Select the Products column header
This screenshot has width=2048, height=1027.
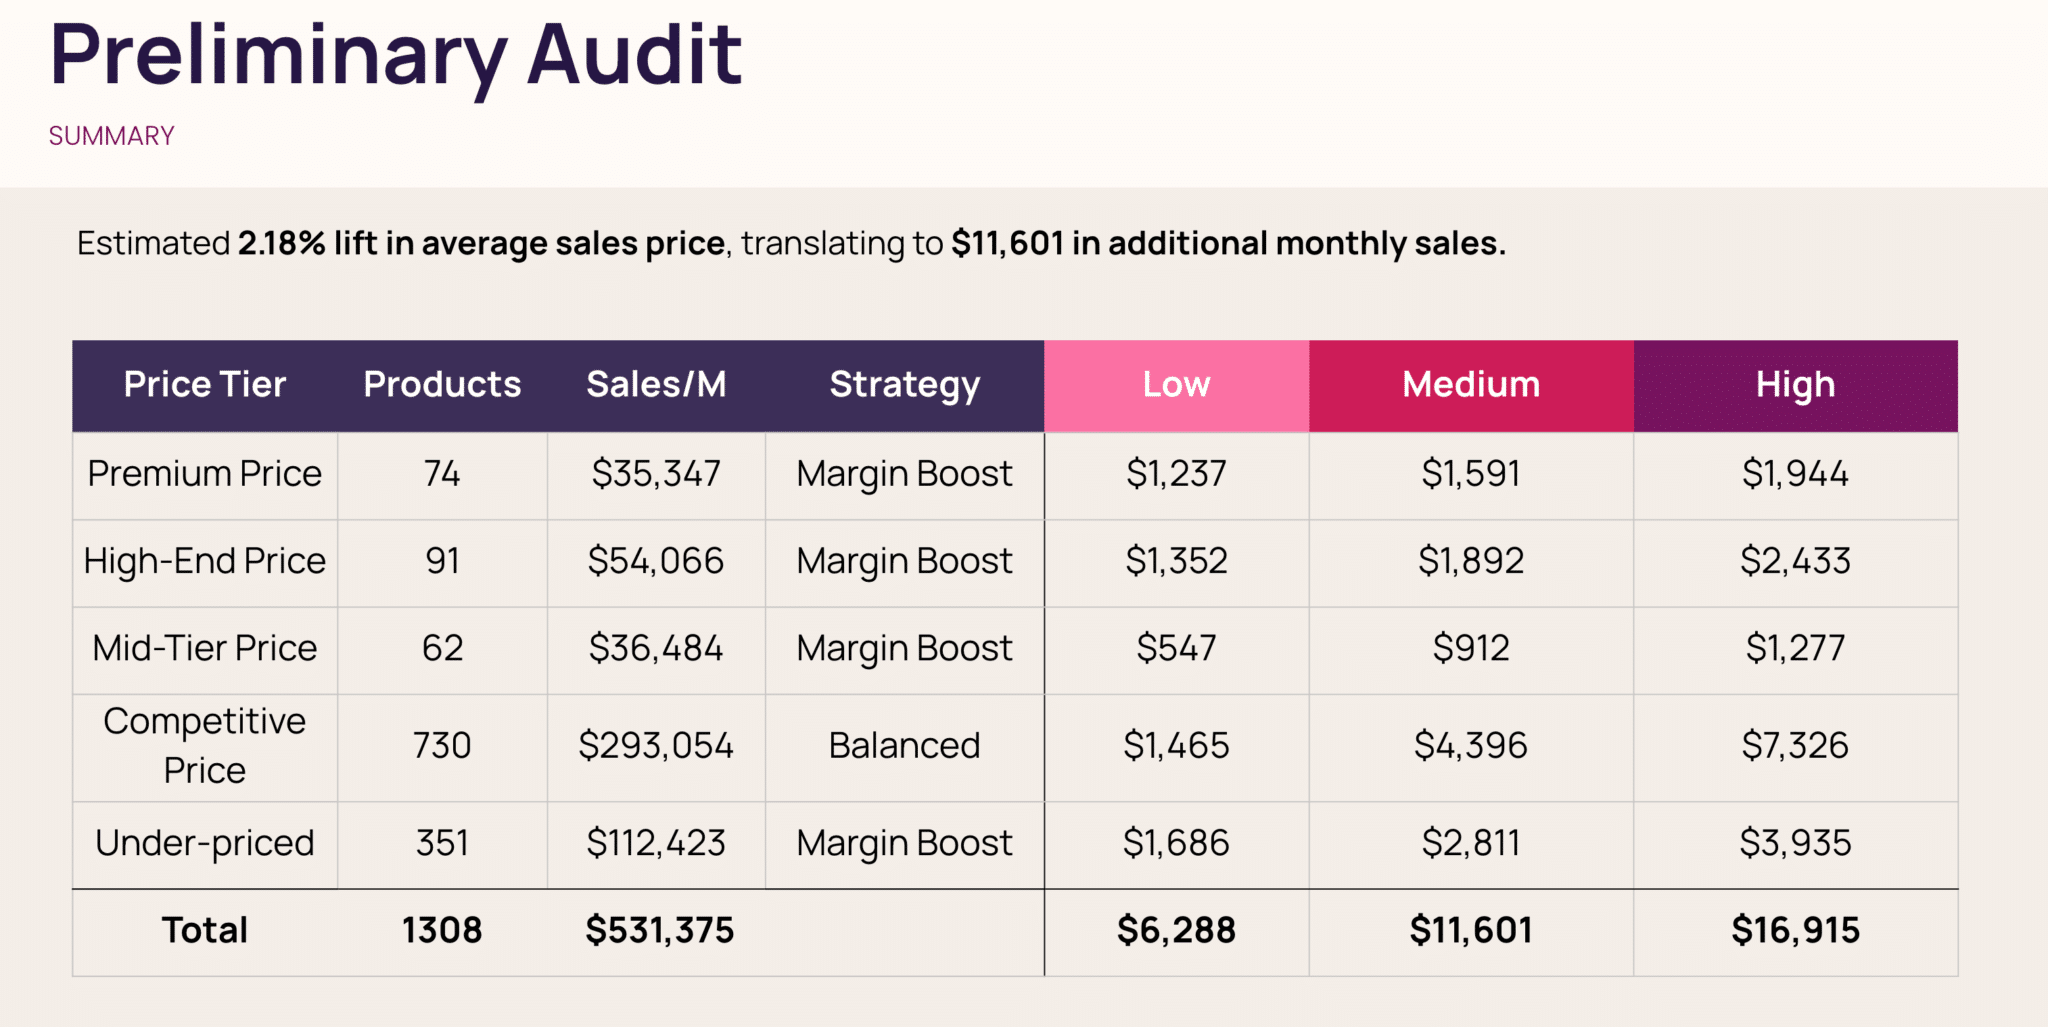(442, 385)
